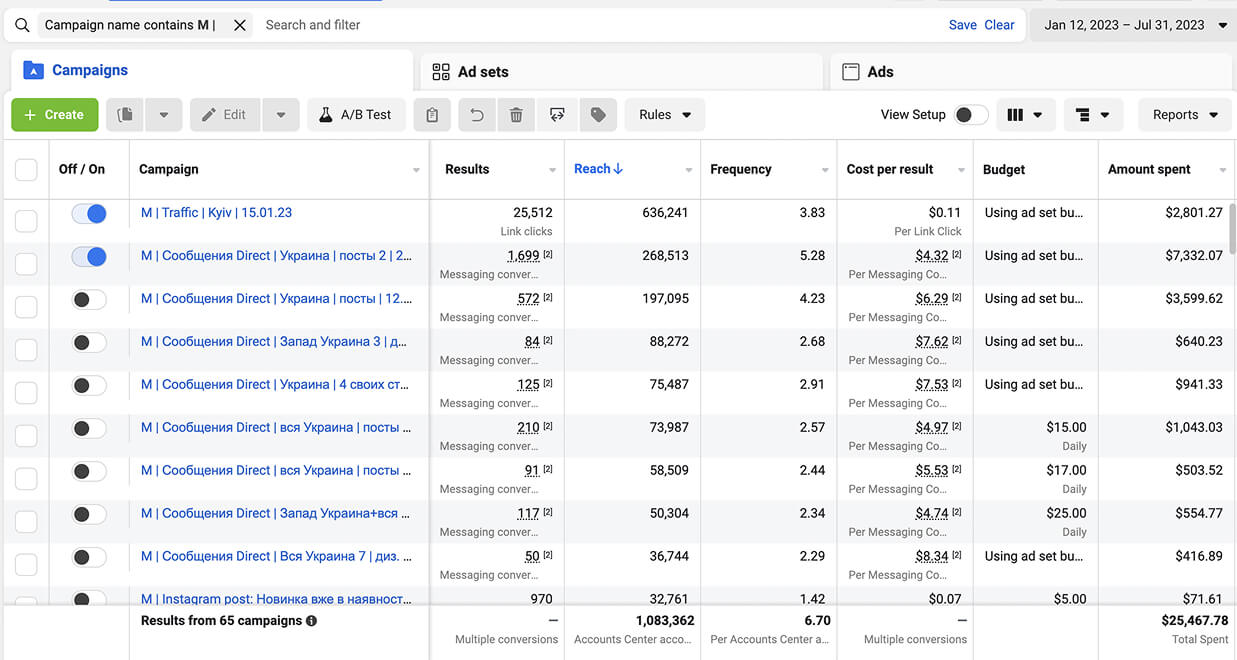
Task: Click the clipboard icon next to A/B Test
Action: [432, 115]
